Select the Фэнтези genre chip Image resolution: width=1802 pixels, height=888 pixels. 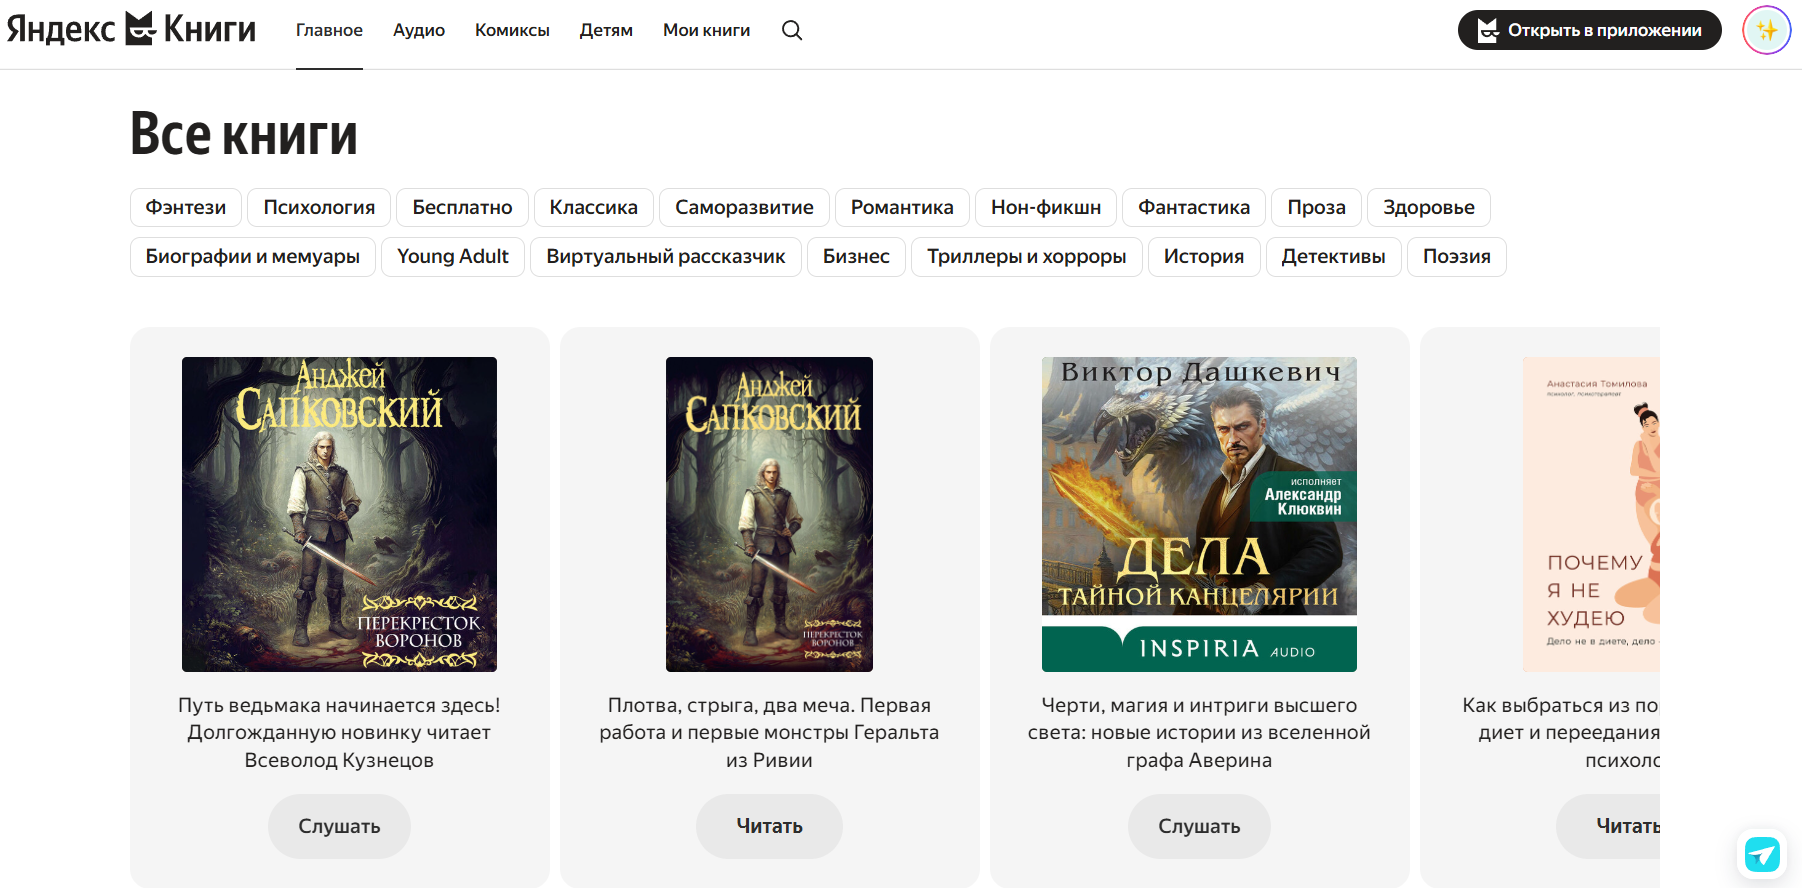click(186, 207)
